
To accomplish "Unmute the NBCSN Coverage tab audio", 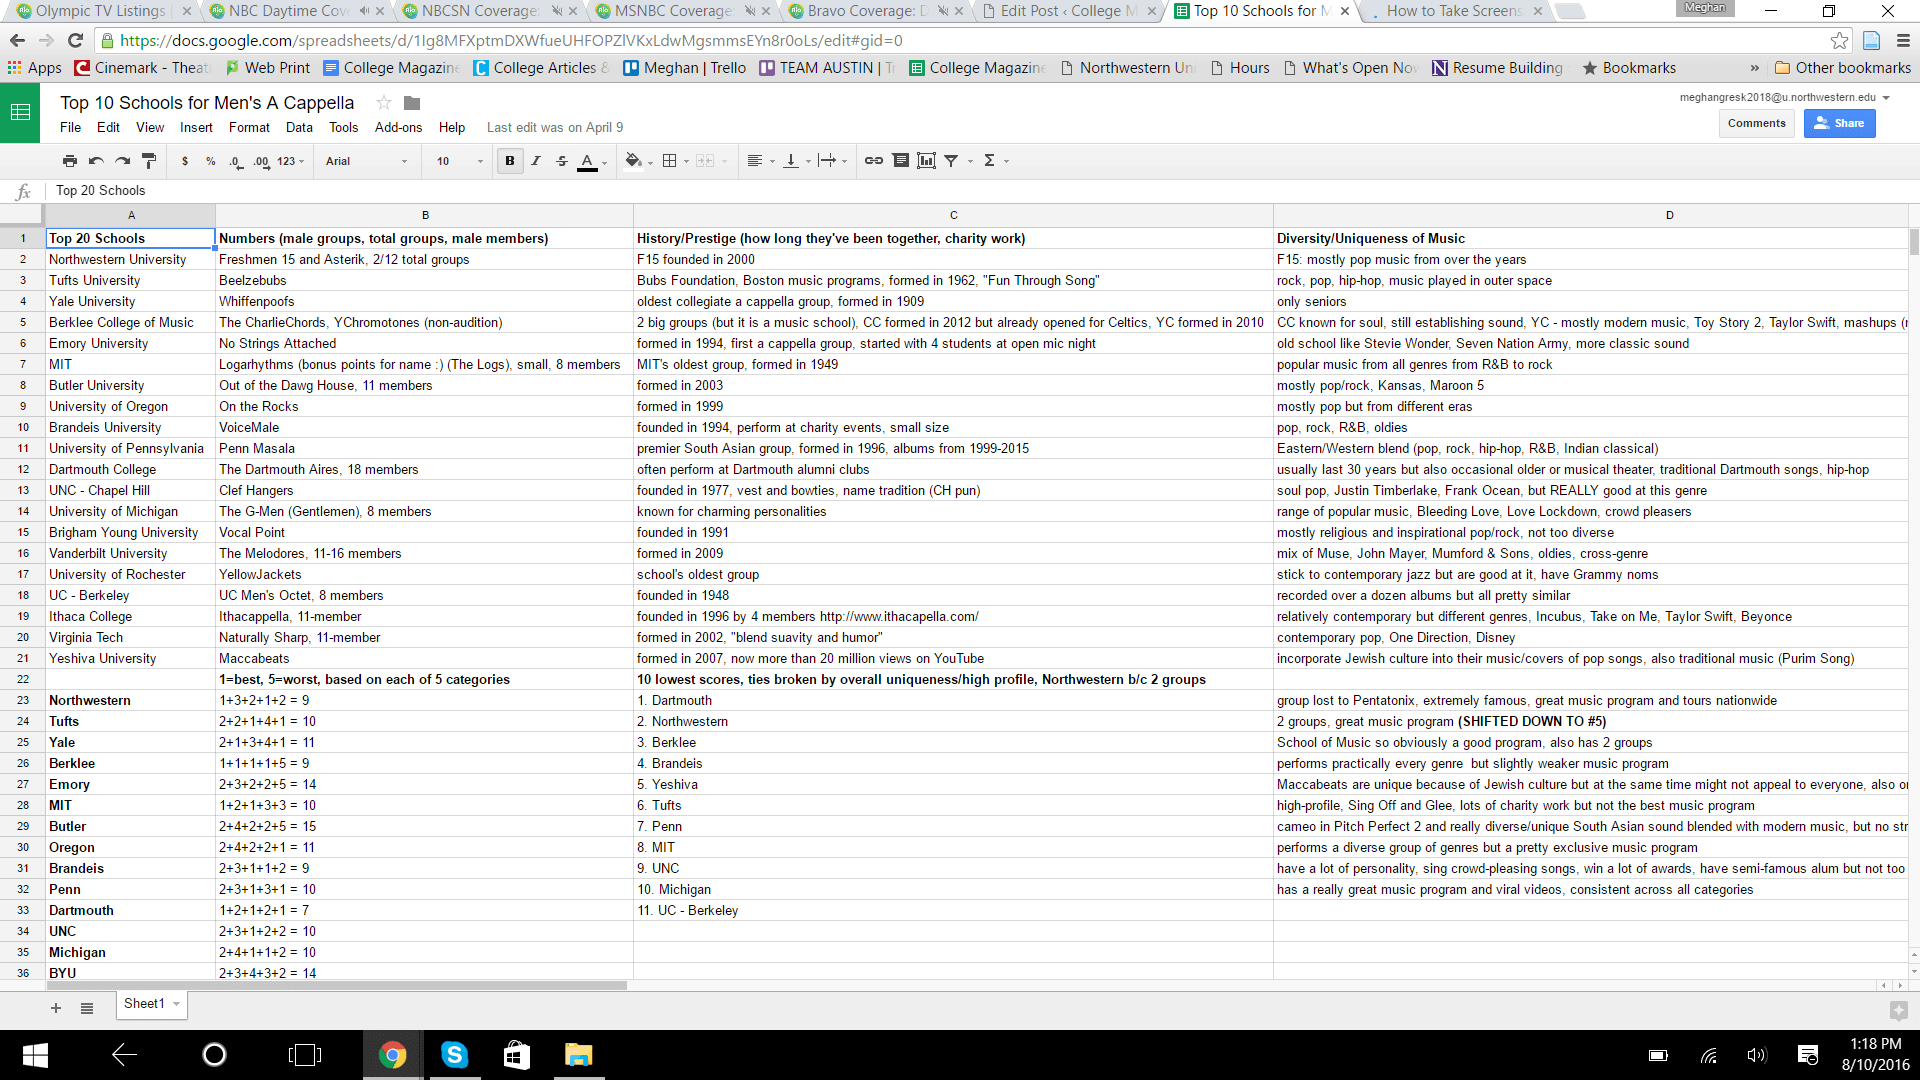I will coord(556,11).
